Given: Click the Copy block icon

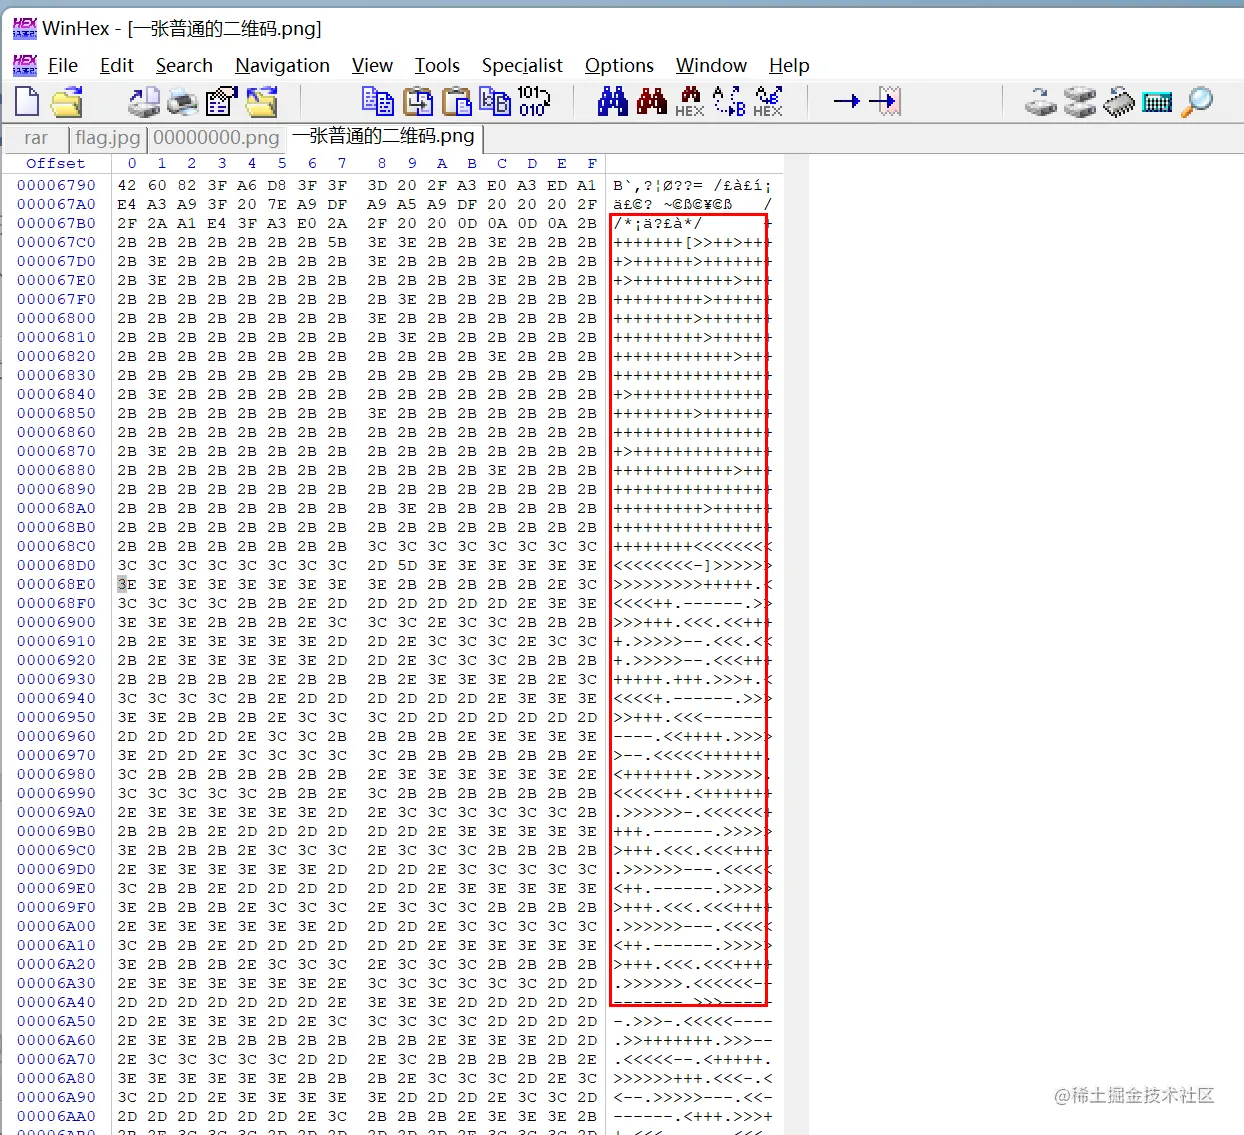Looking at the screenshot, I should [x=377, y=102].
